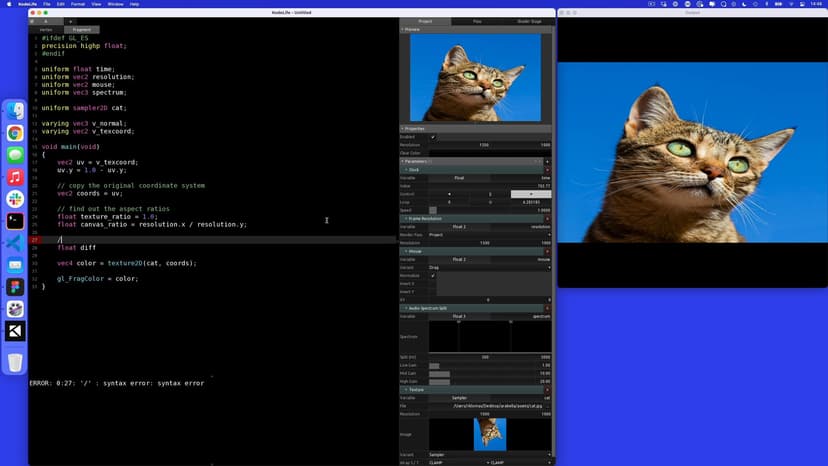Collapse the Properties section

pos(403,128)
